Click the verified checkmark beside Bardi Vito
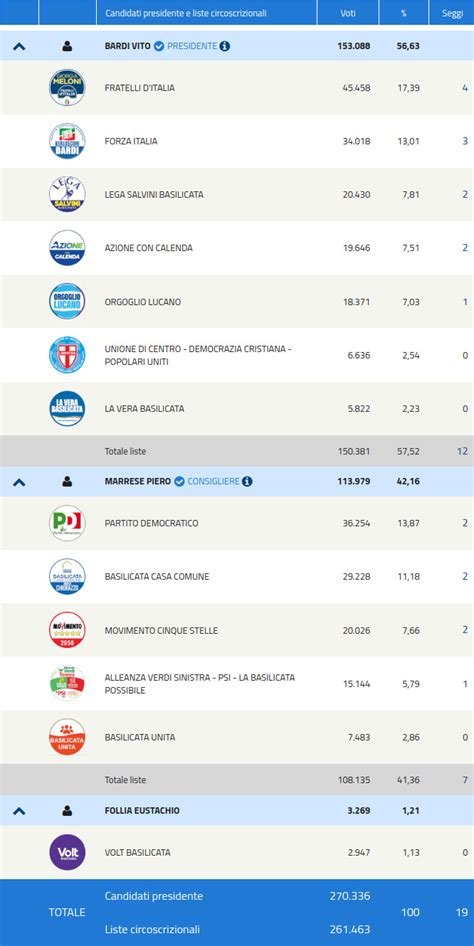 (x=159, y=46)
